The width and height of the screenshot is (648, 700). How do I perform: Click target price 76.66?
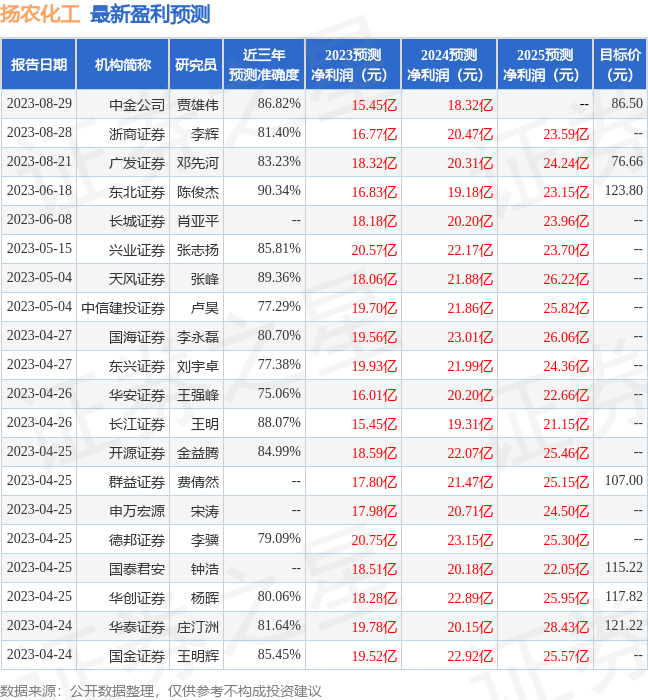point(627,162)
